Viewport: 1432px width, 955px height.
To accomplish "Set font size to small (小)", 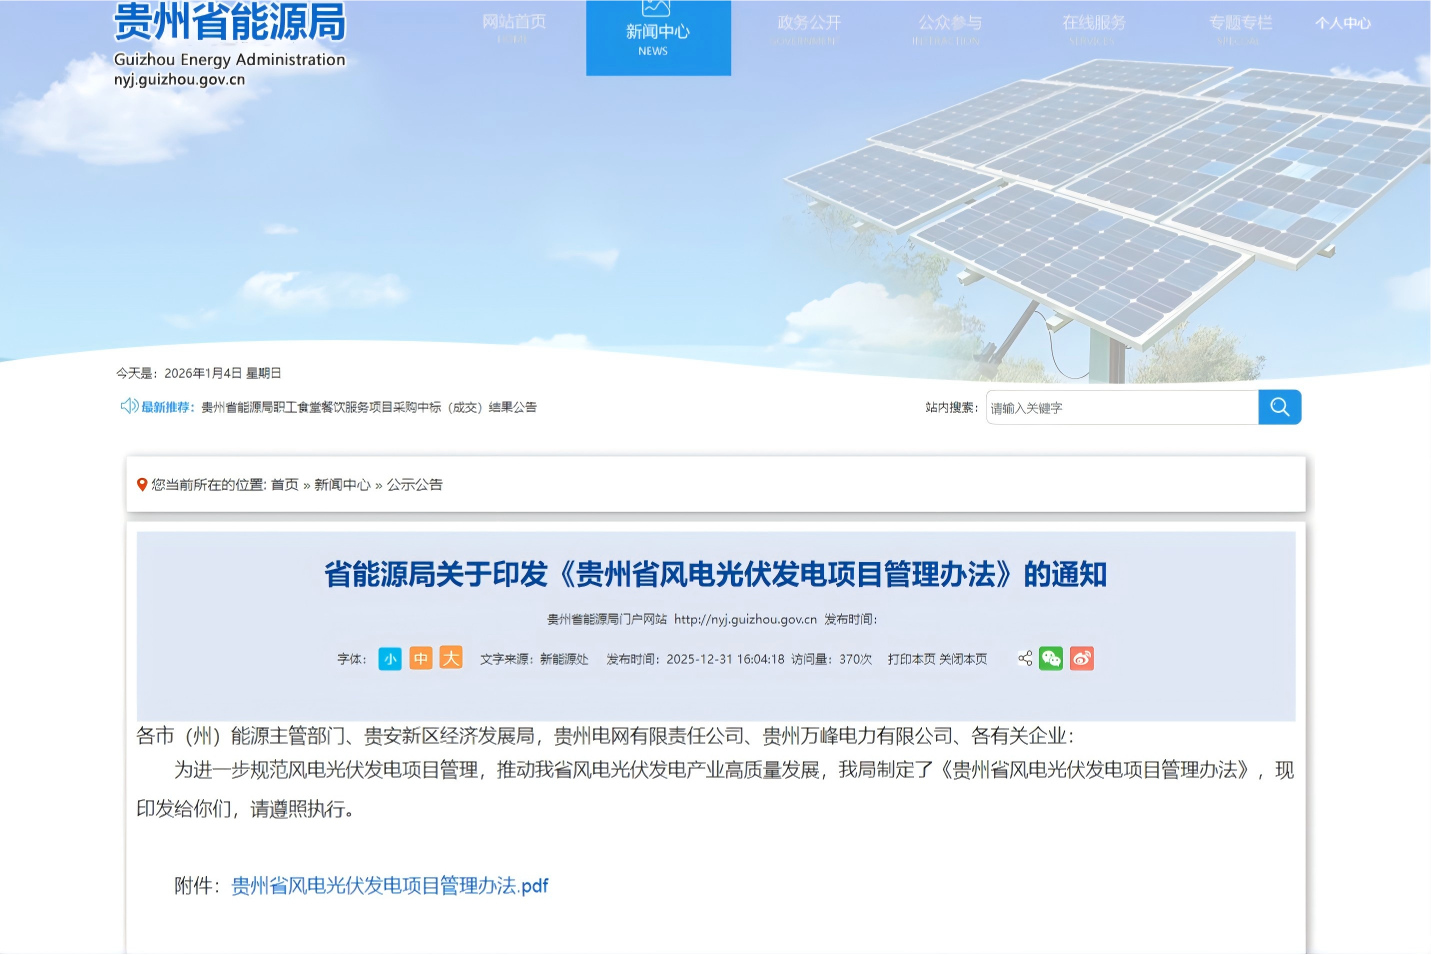I will 390,659.
